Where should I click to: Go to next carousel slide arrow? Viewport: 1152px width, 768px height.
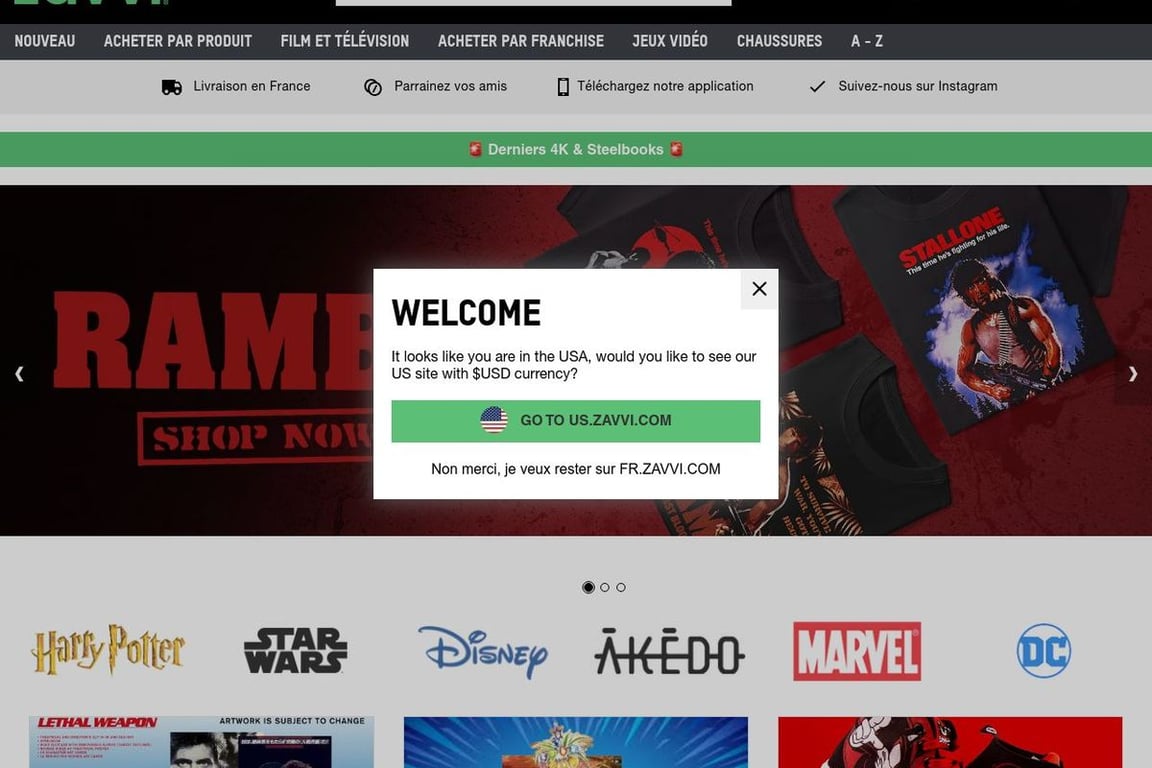pos(1133,374)
